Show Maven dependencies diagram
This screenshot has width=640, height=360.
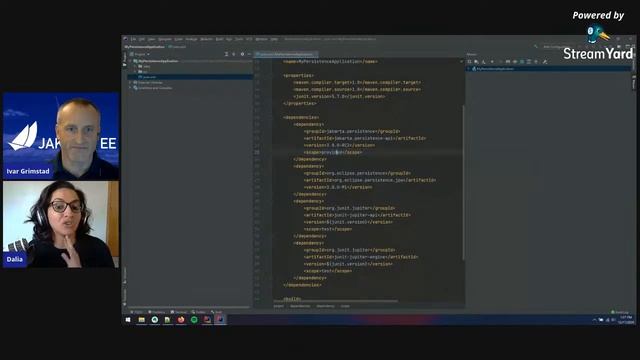click(x=529, y=62)
